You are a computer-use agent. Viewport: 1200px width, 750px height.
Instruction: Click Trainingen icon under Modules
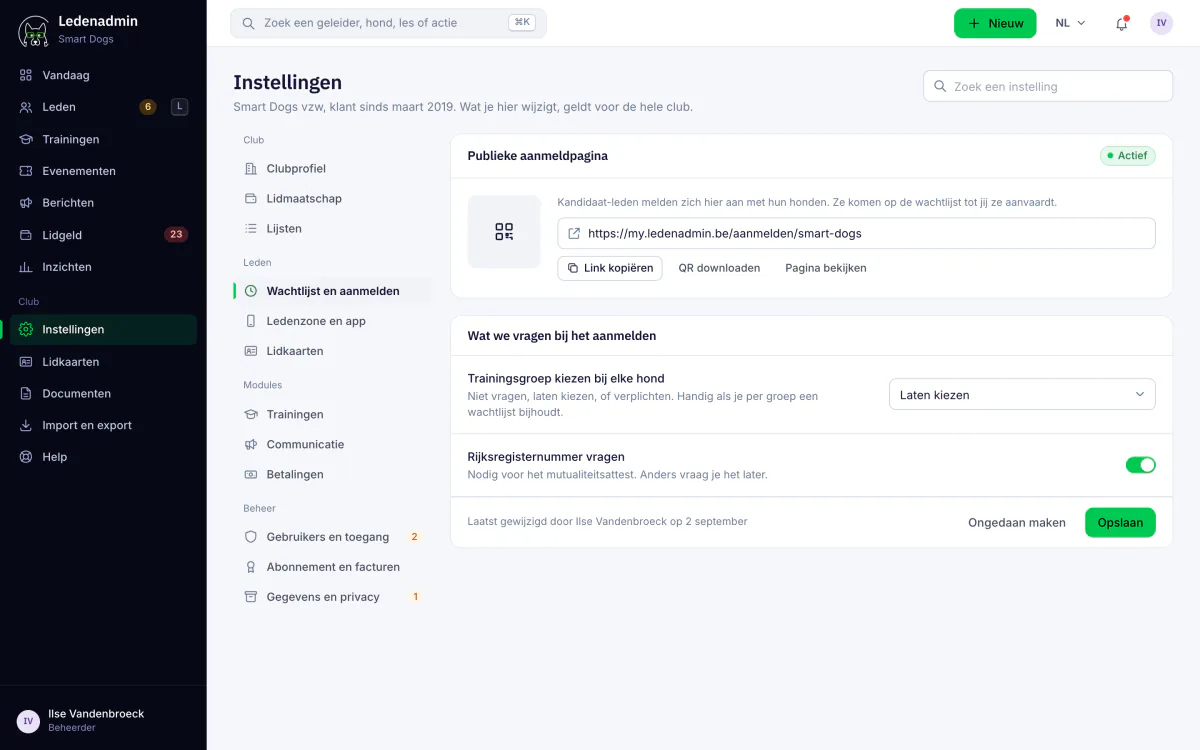[251, 414]
